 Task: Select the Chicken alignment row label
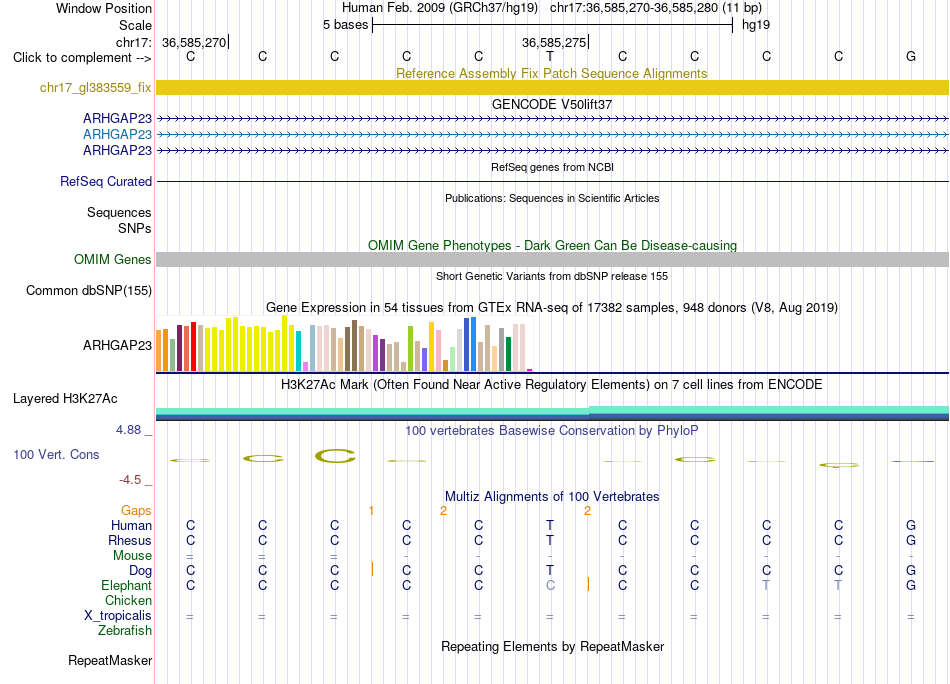click(128, 600)
